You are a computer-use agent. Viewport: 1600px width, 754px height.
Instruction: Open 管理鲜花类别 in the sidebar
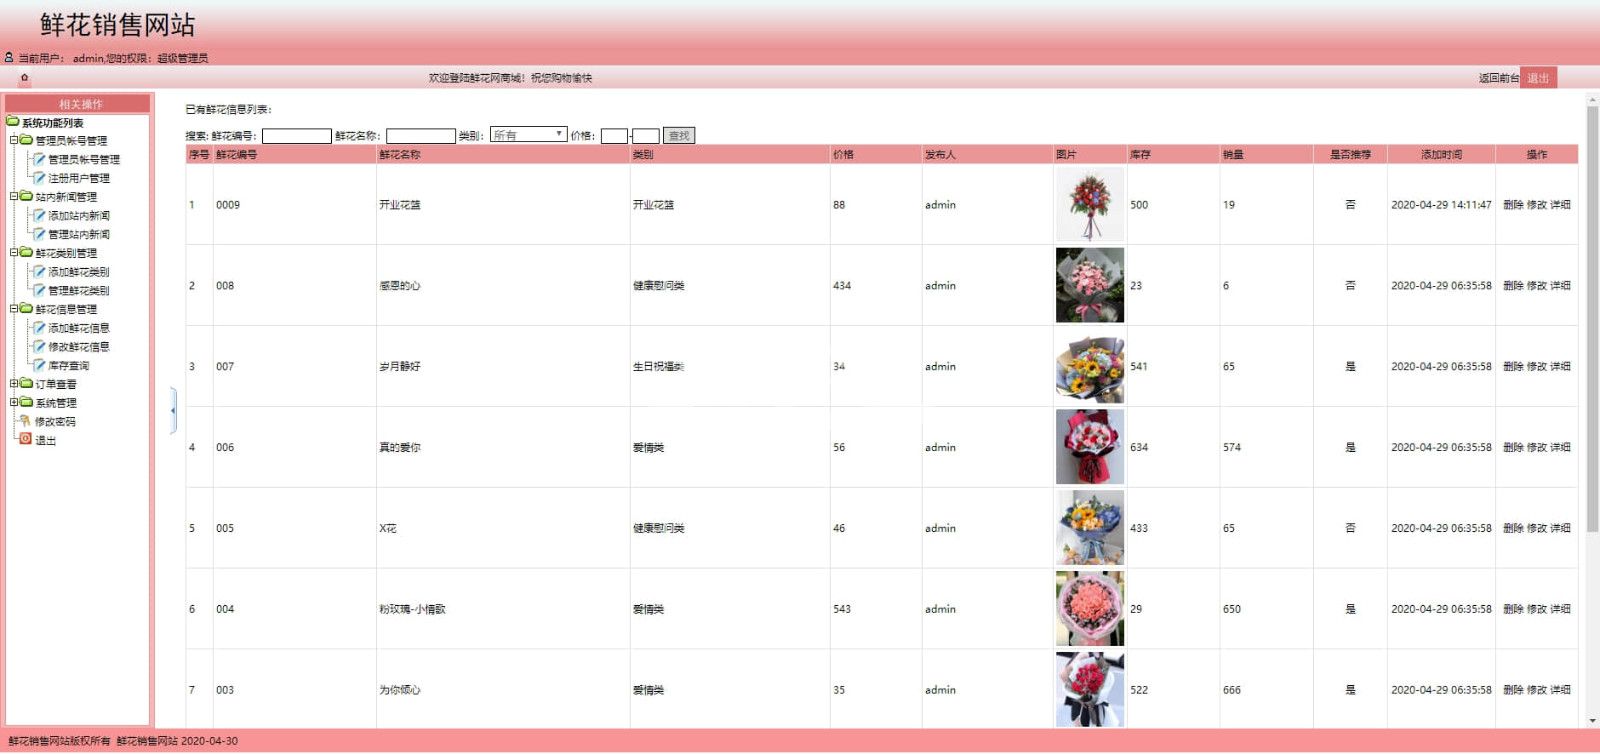click(79, 290)
